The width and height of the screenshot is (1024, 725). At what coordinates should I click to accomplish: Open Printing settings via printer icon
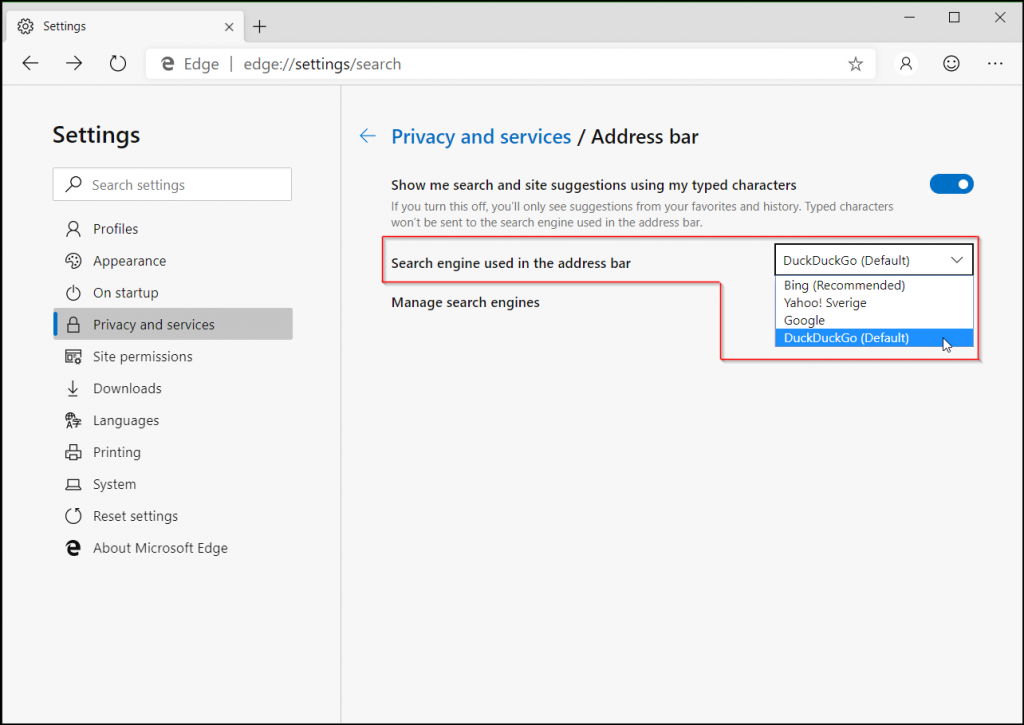[x=72, y=452]
